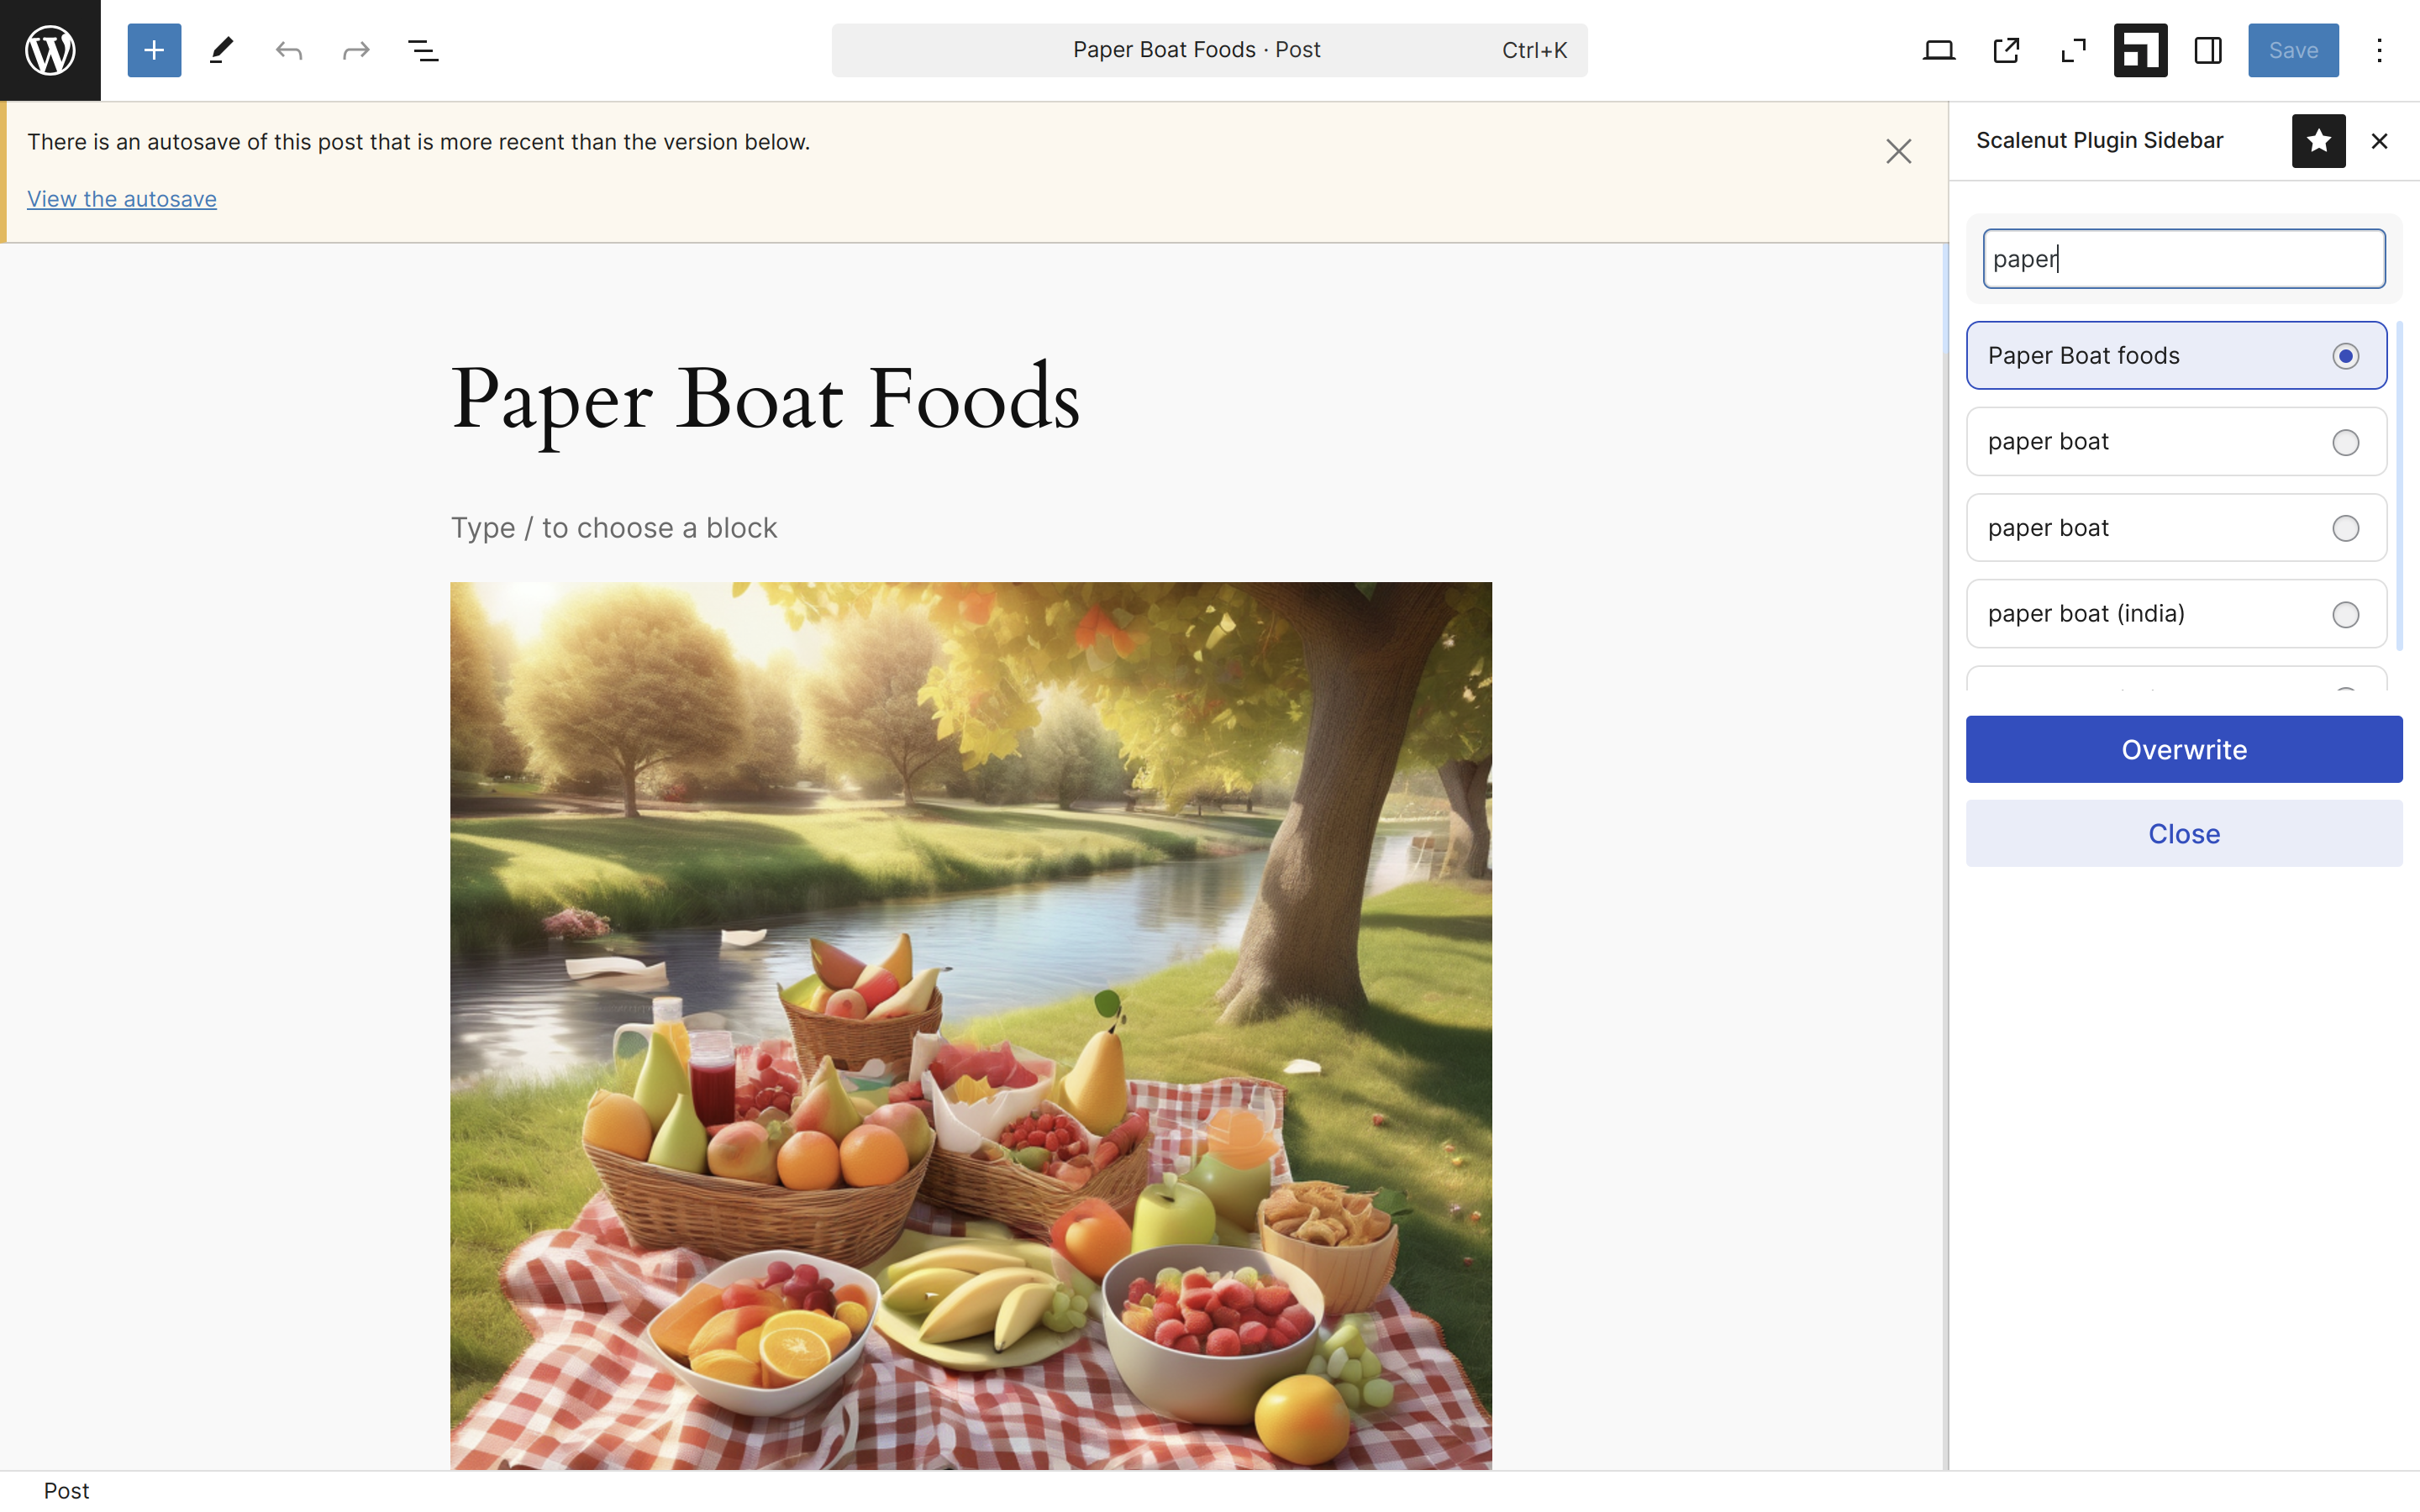Undo the last change
2420x1512 pixels.
[289, 50]
